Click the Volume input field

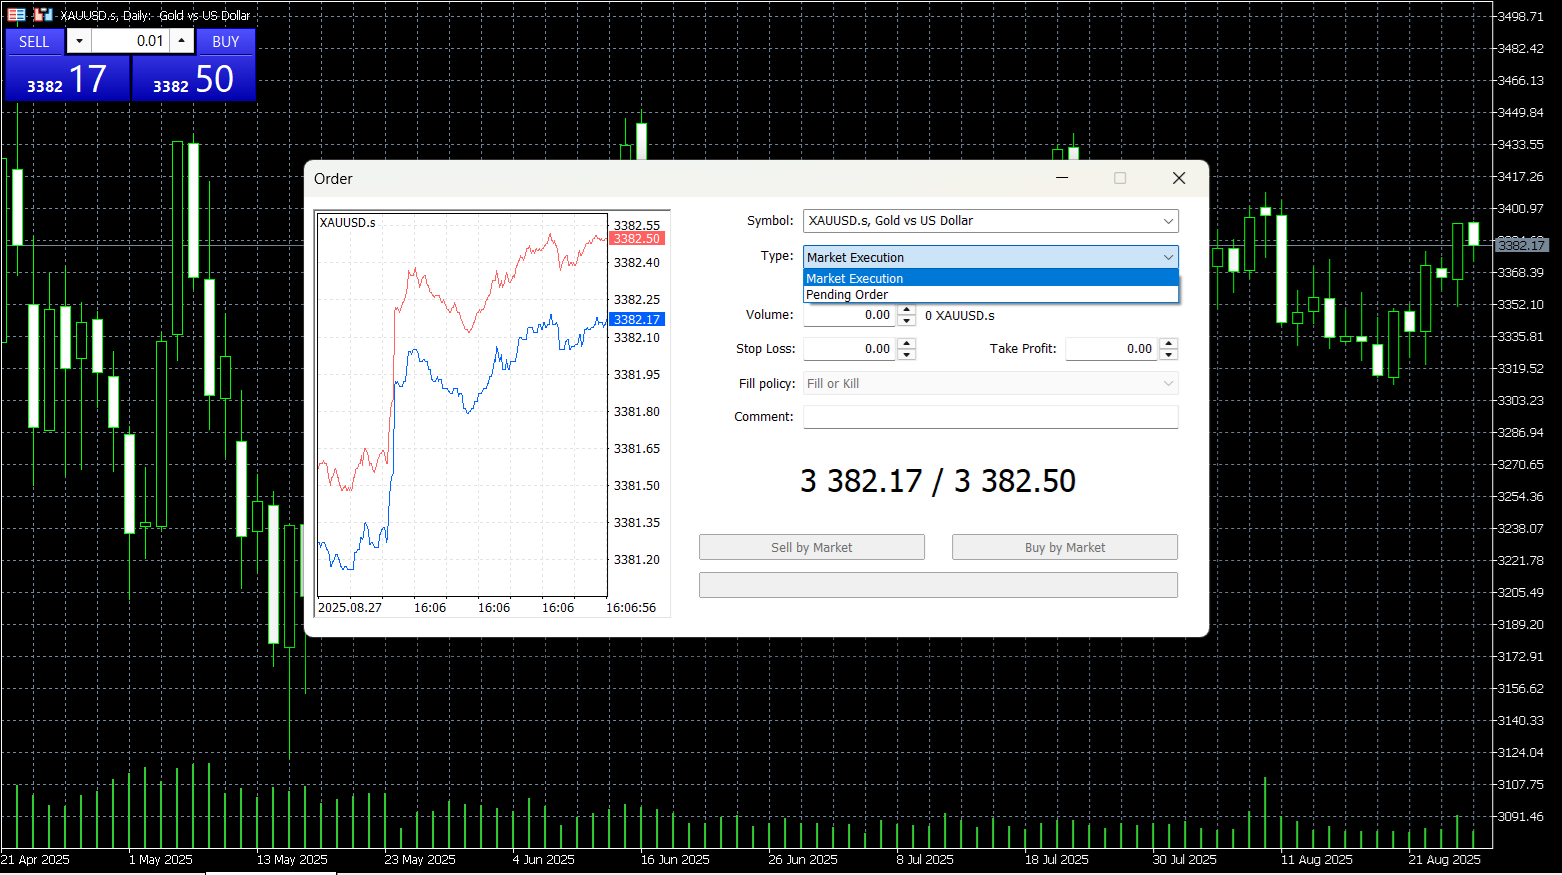coord(849,315)
